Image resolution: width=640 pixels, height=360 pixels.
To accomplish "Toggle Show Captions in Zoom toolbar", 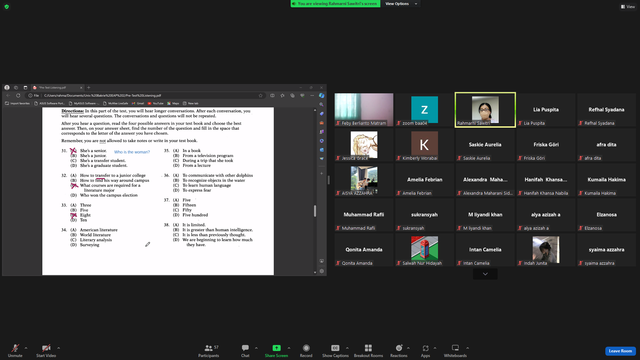I will click(x=335, y=350).
